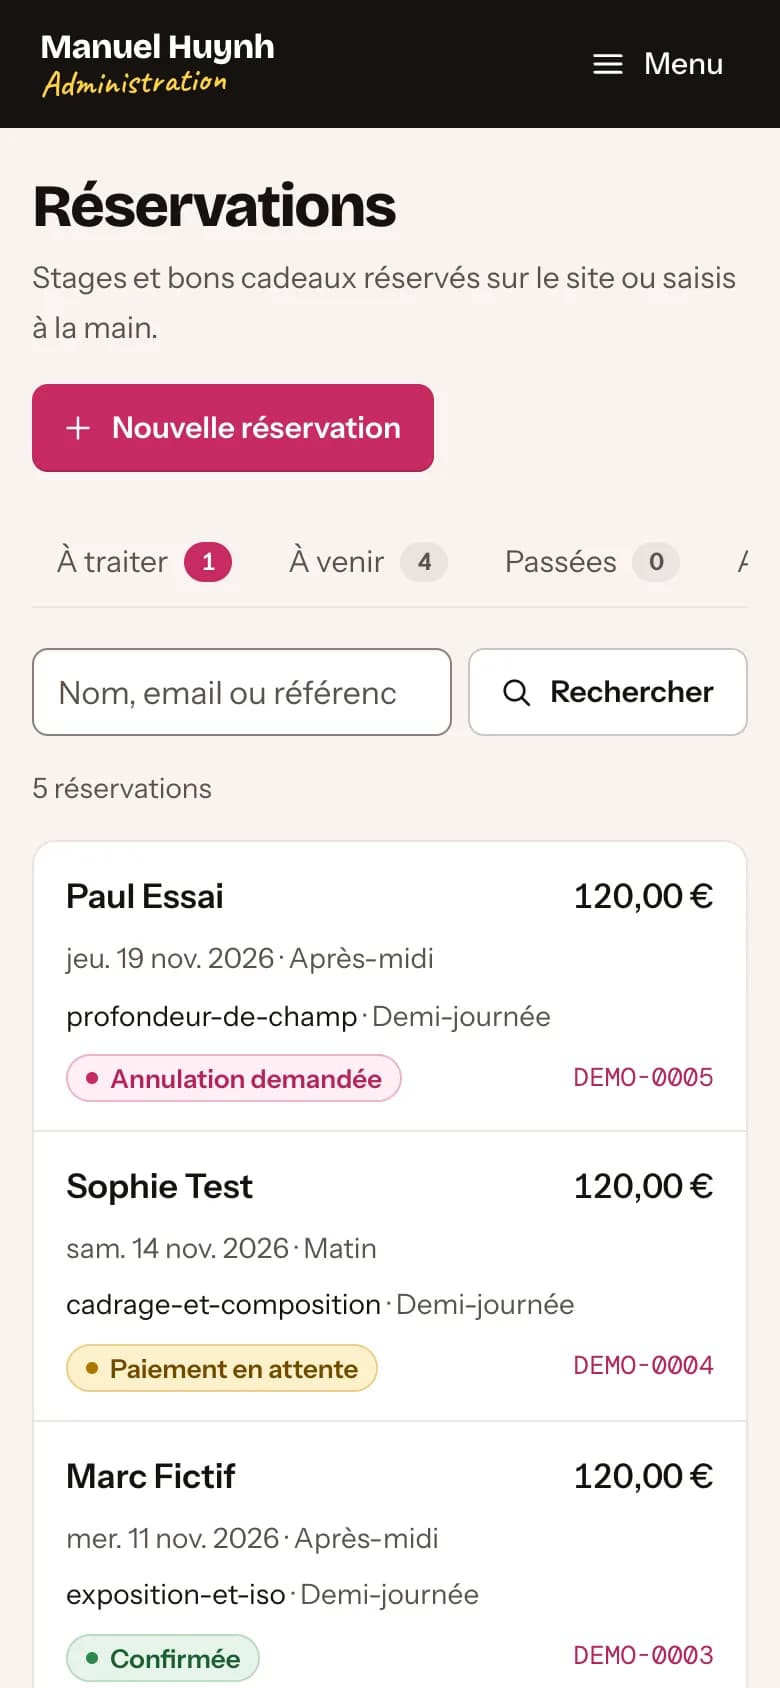Click the À venir count badge

[x=424, y=562]
